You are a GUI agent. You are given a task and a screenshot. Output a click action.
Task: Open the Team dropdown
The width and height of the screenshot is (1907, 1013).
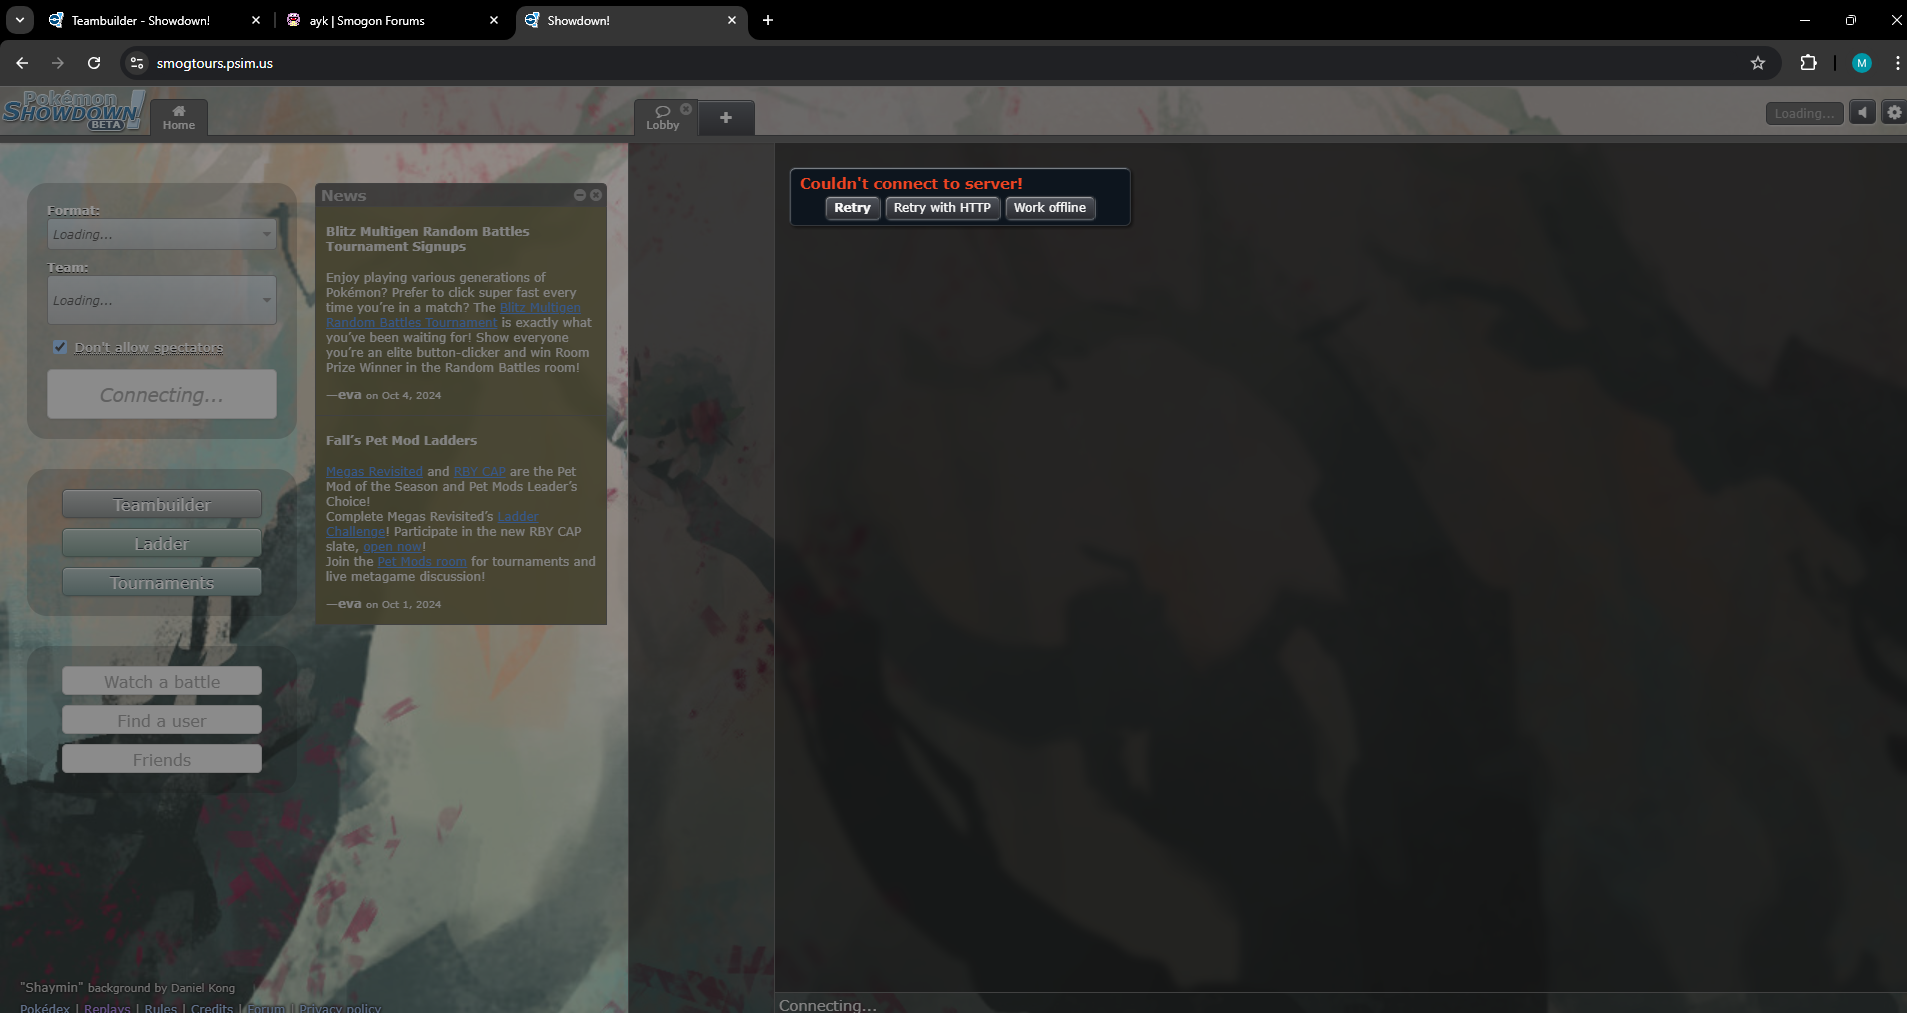(x=162, y=300)
